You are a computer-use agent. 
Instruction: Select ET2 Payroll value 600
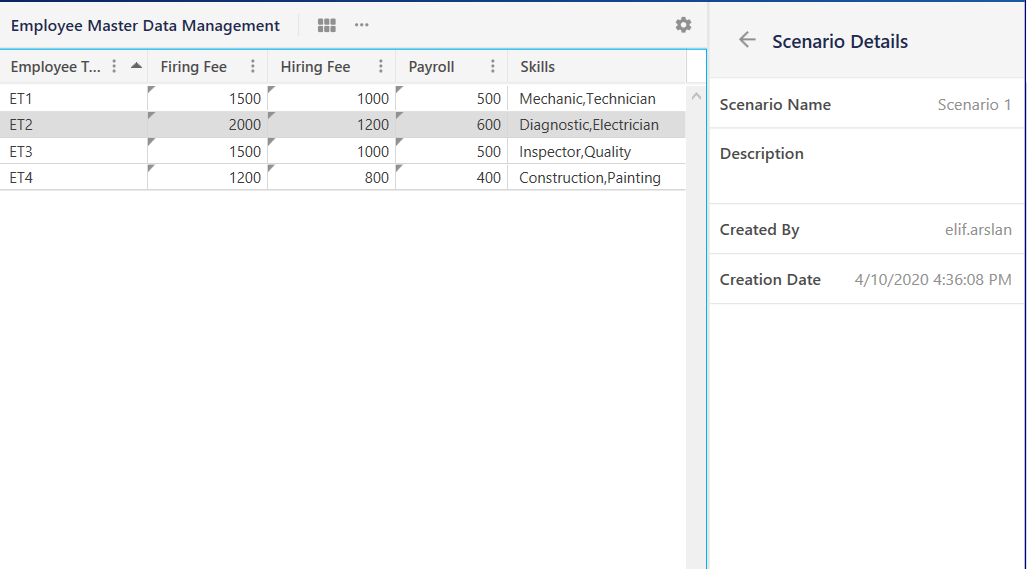coord(452,124)
